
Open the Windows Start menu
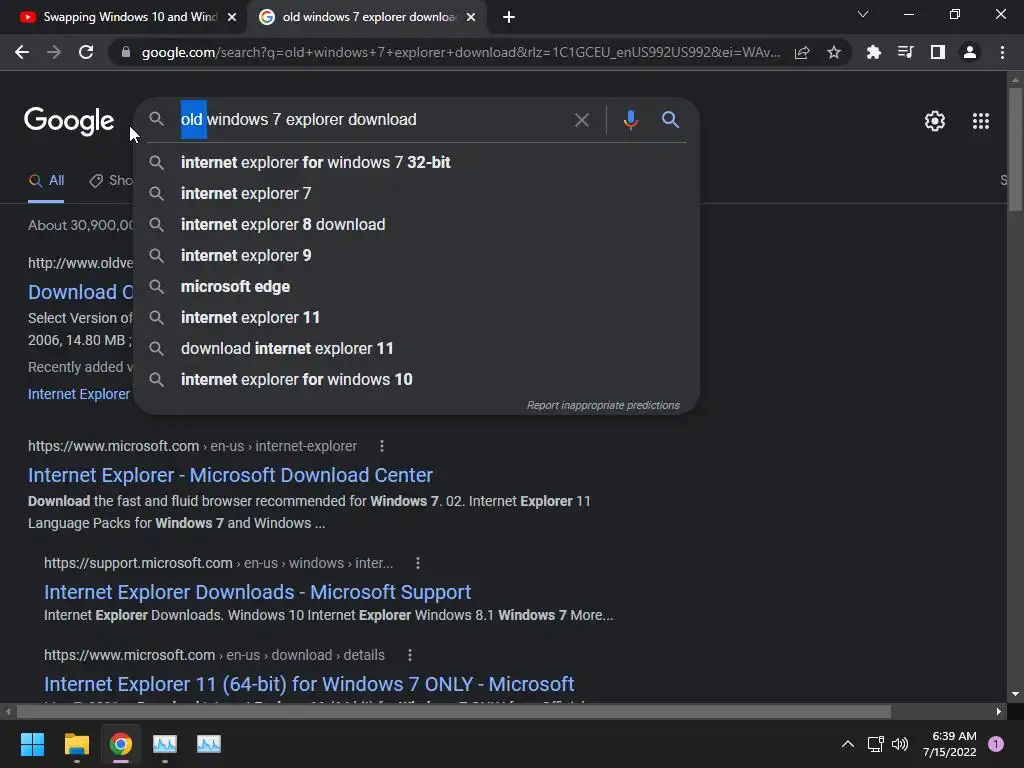32,744
